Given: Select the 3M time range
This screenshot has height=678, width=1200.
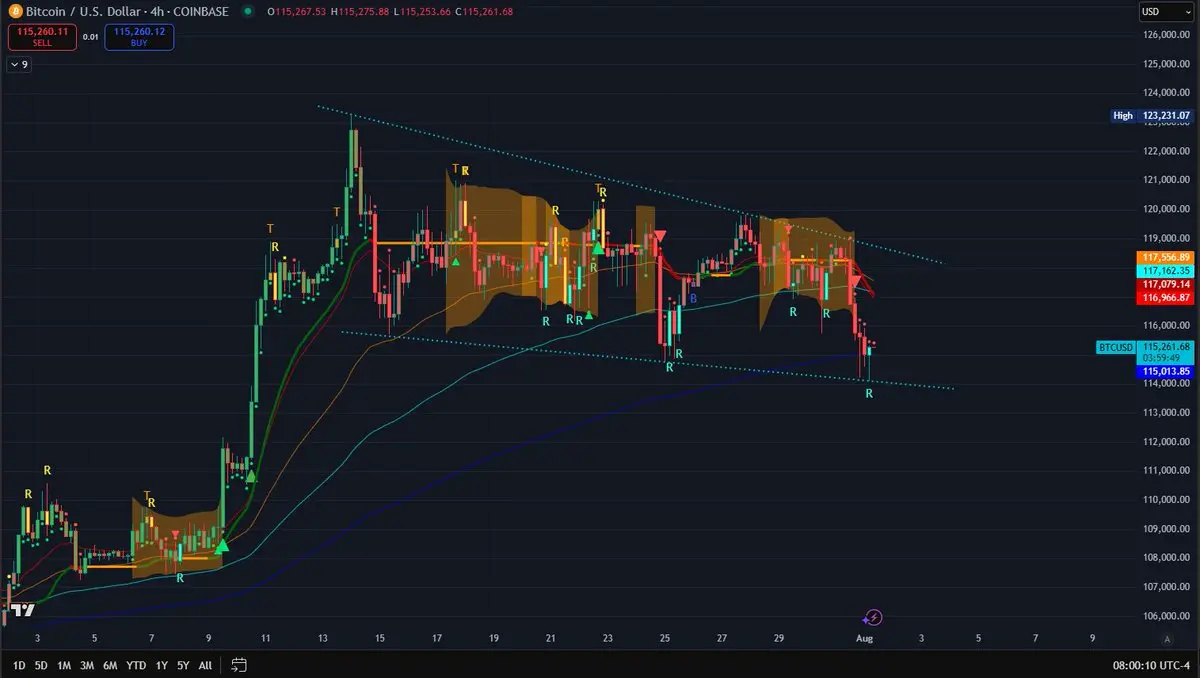Looking at the screenshot, I should pyautogui.click(x=88, y=665).
